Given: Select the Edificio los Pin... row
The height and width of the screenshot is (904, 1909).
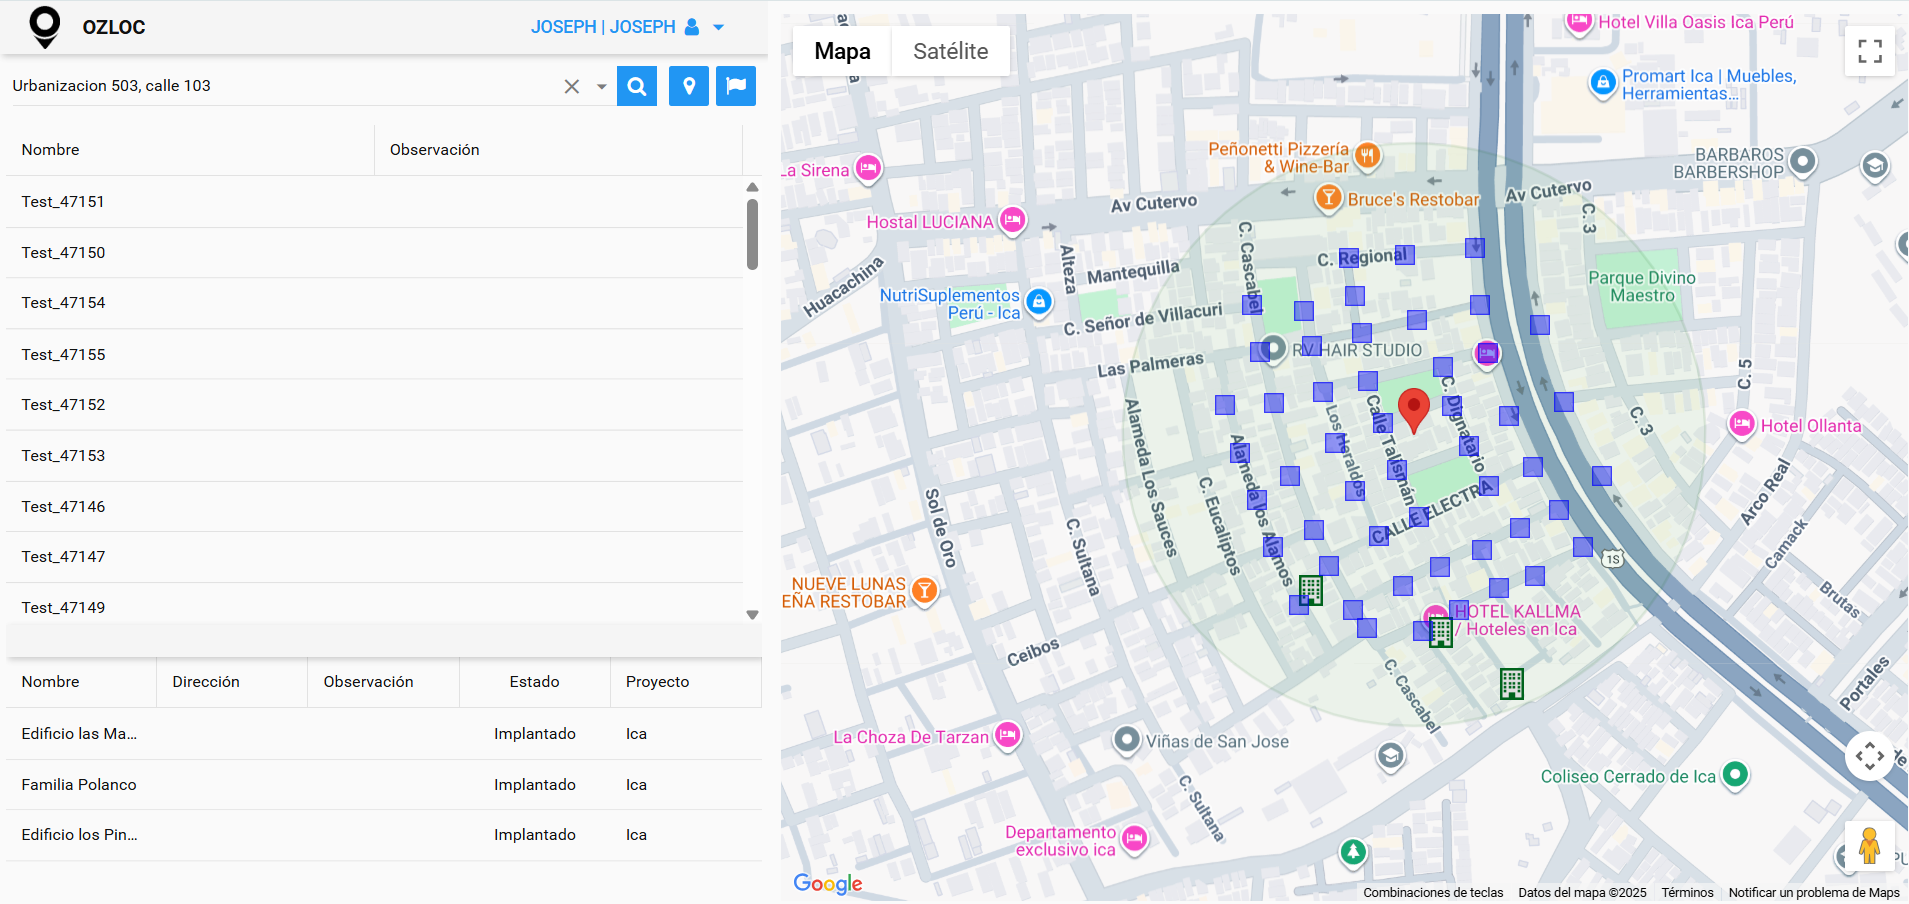Looking at the screenshot, I should pos(384,835).
